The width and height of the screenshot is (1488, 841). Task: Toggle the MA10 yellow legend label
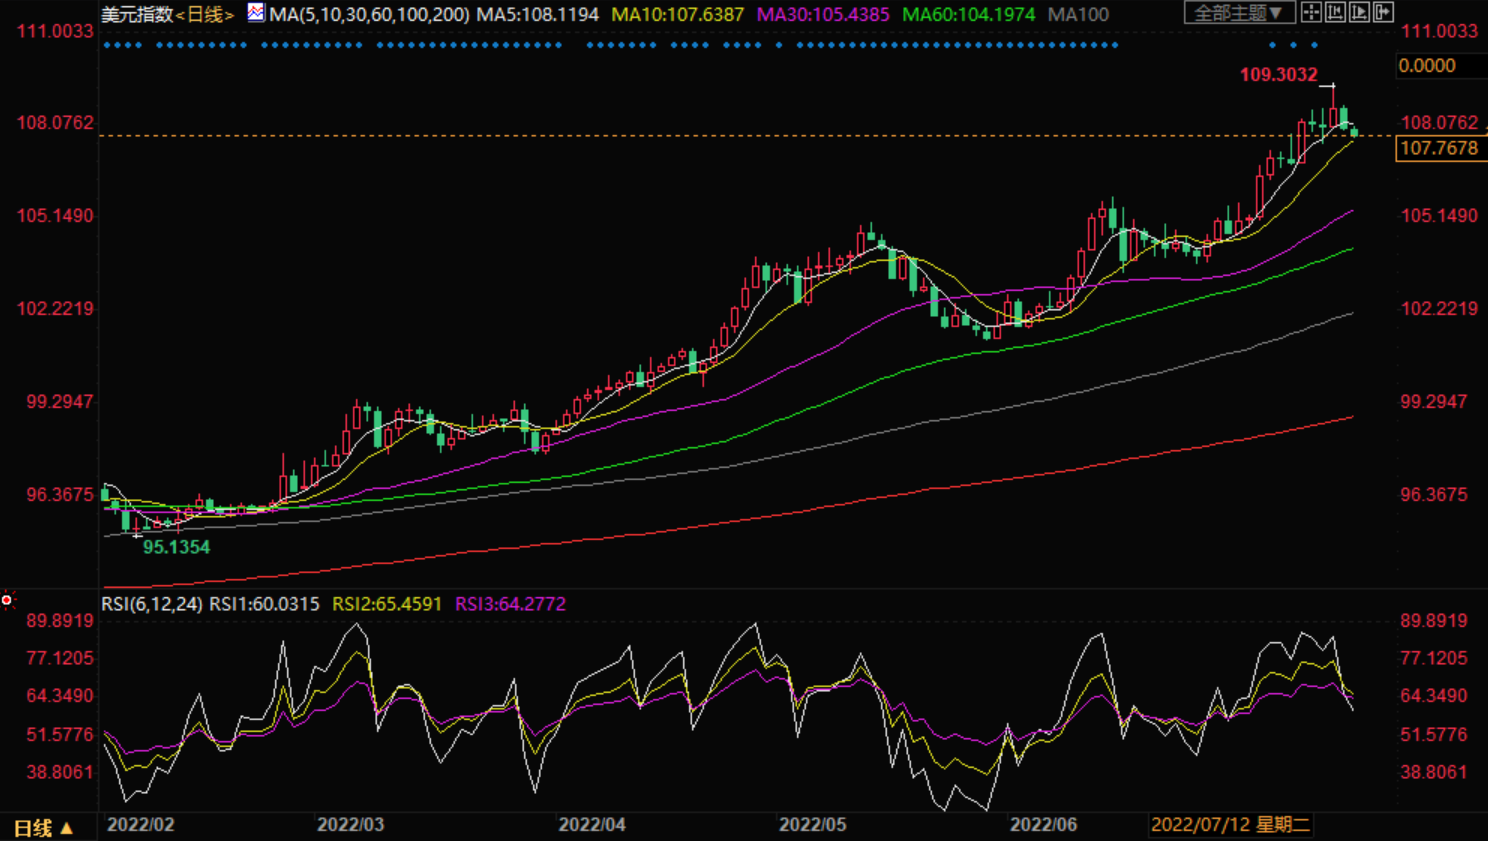click(677, 14)
